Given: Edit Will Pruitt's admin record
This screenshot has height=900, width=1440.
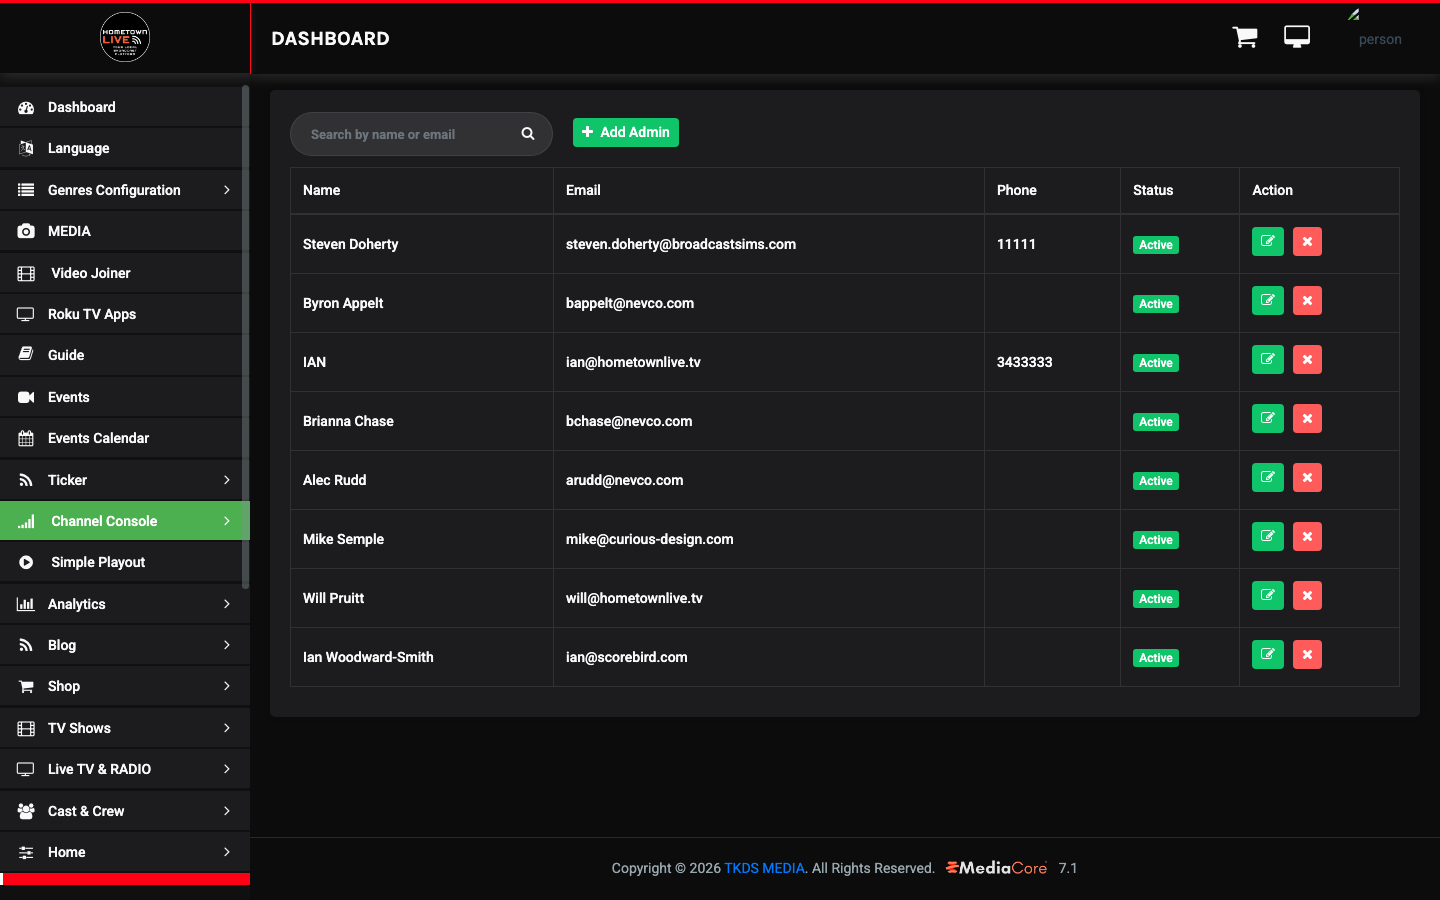Looking at the screenshot, I should 1268,596.
